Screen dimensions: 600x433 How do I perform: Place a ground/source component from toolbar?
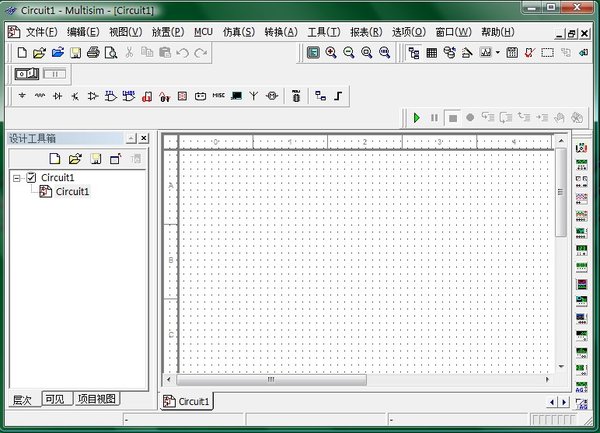pos(22,96)
